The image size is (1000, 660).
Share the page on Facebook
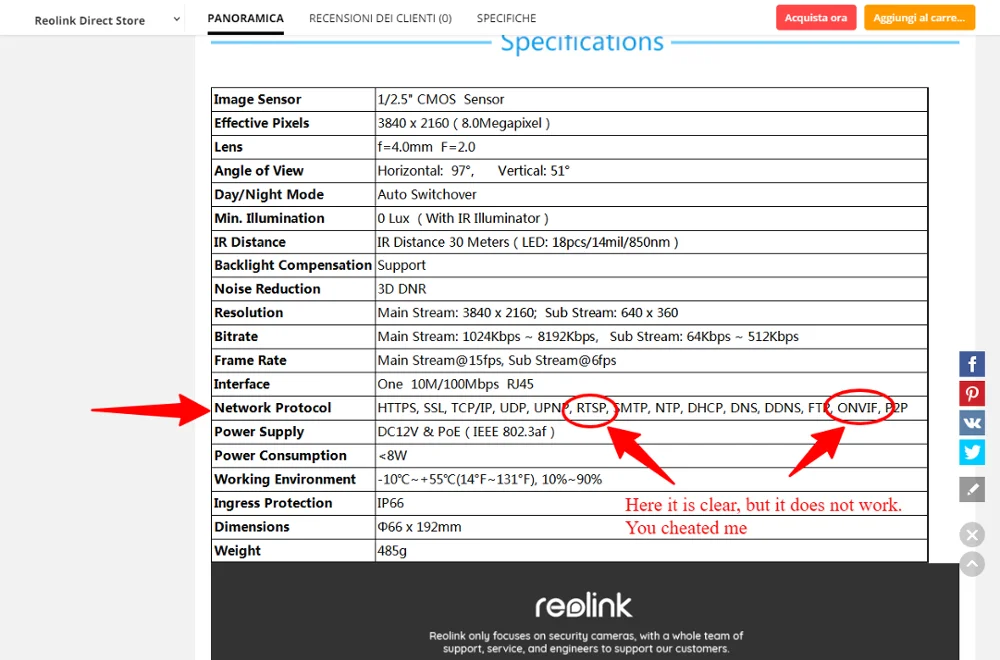point(971,364)
